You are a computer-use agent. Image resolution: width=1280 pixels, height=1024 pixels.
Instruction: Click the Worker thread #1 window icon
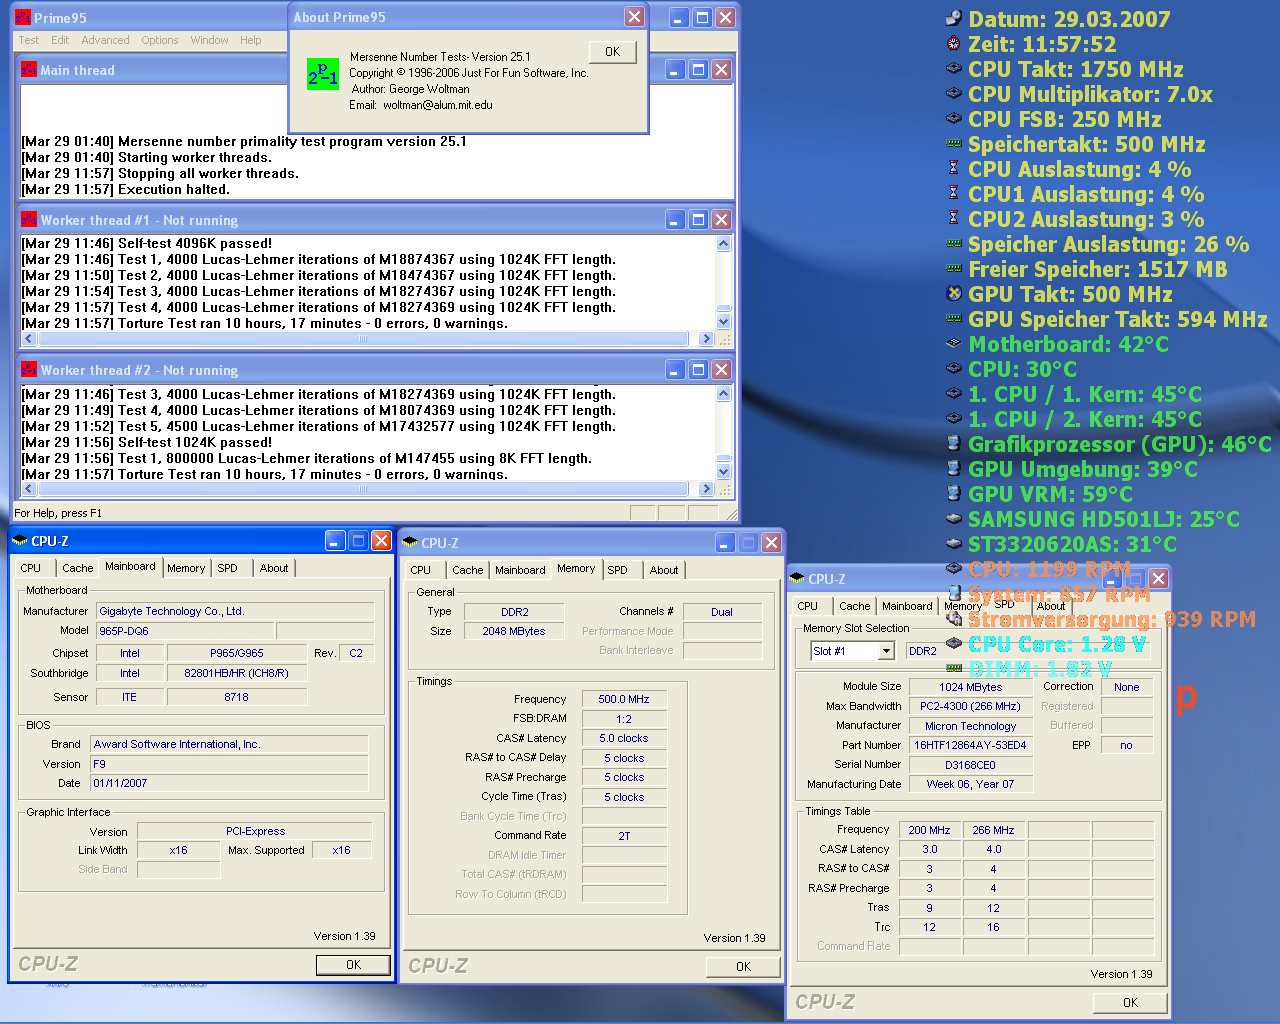pos(29,219)
